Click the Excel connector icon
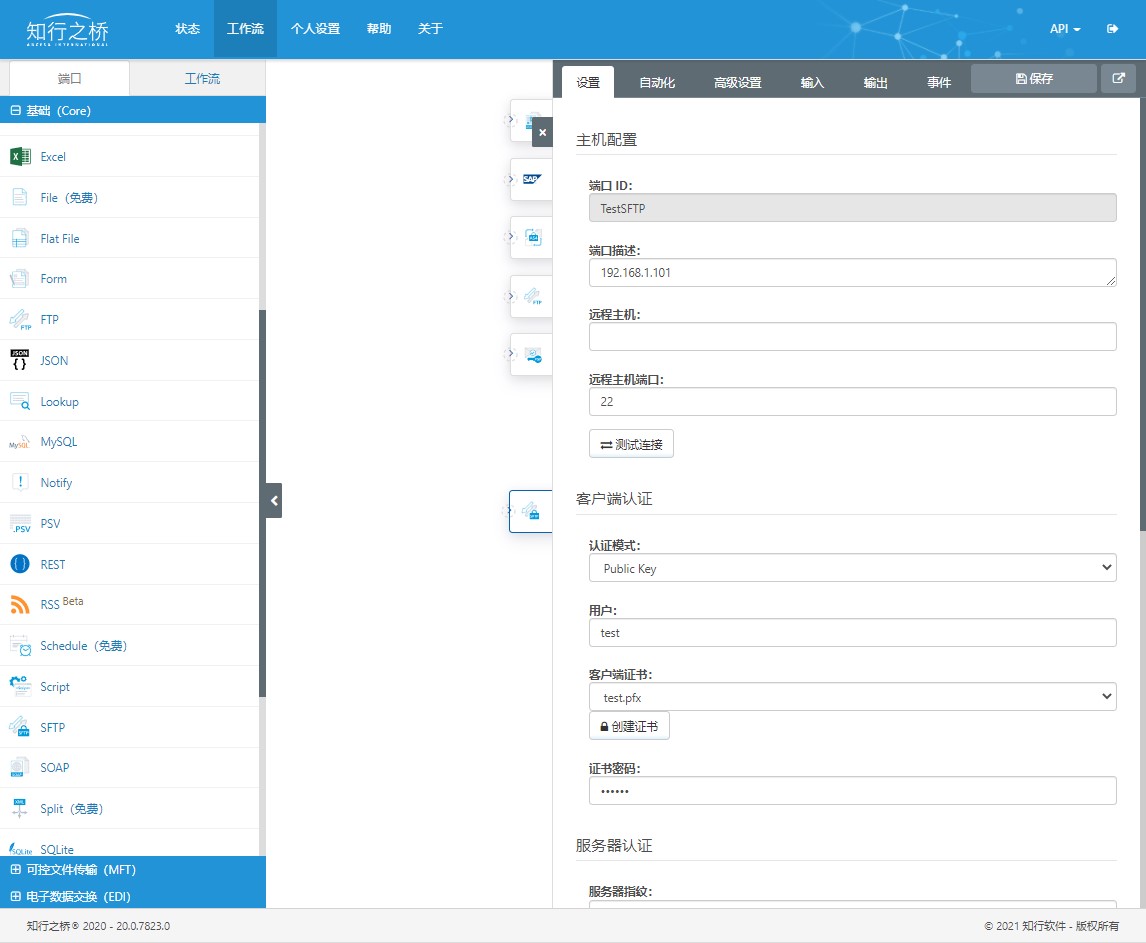1146x943 pixels. tap(20, 156)
